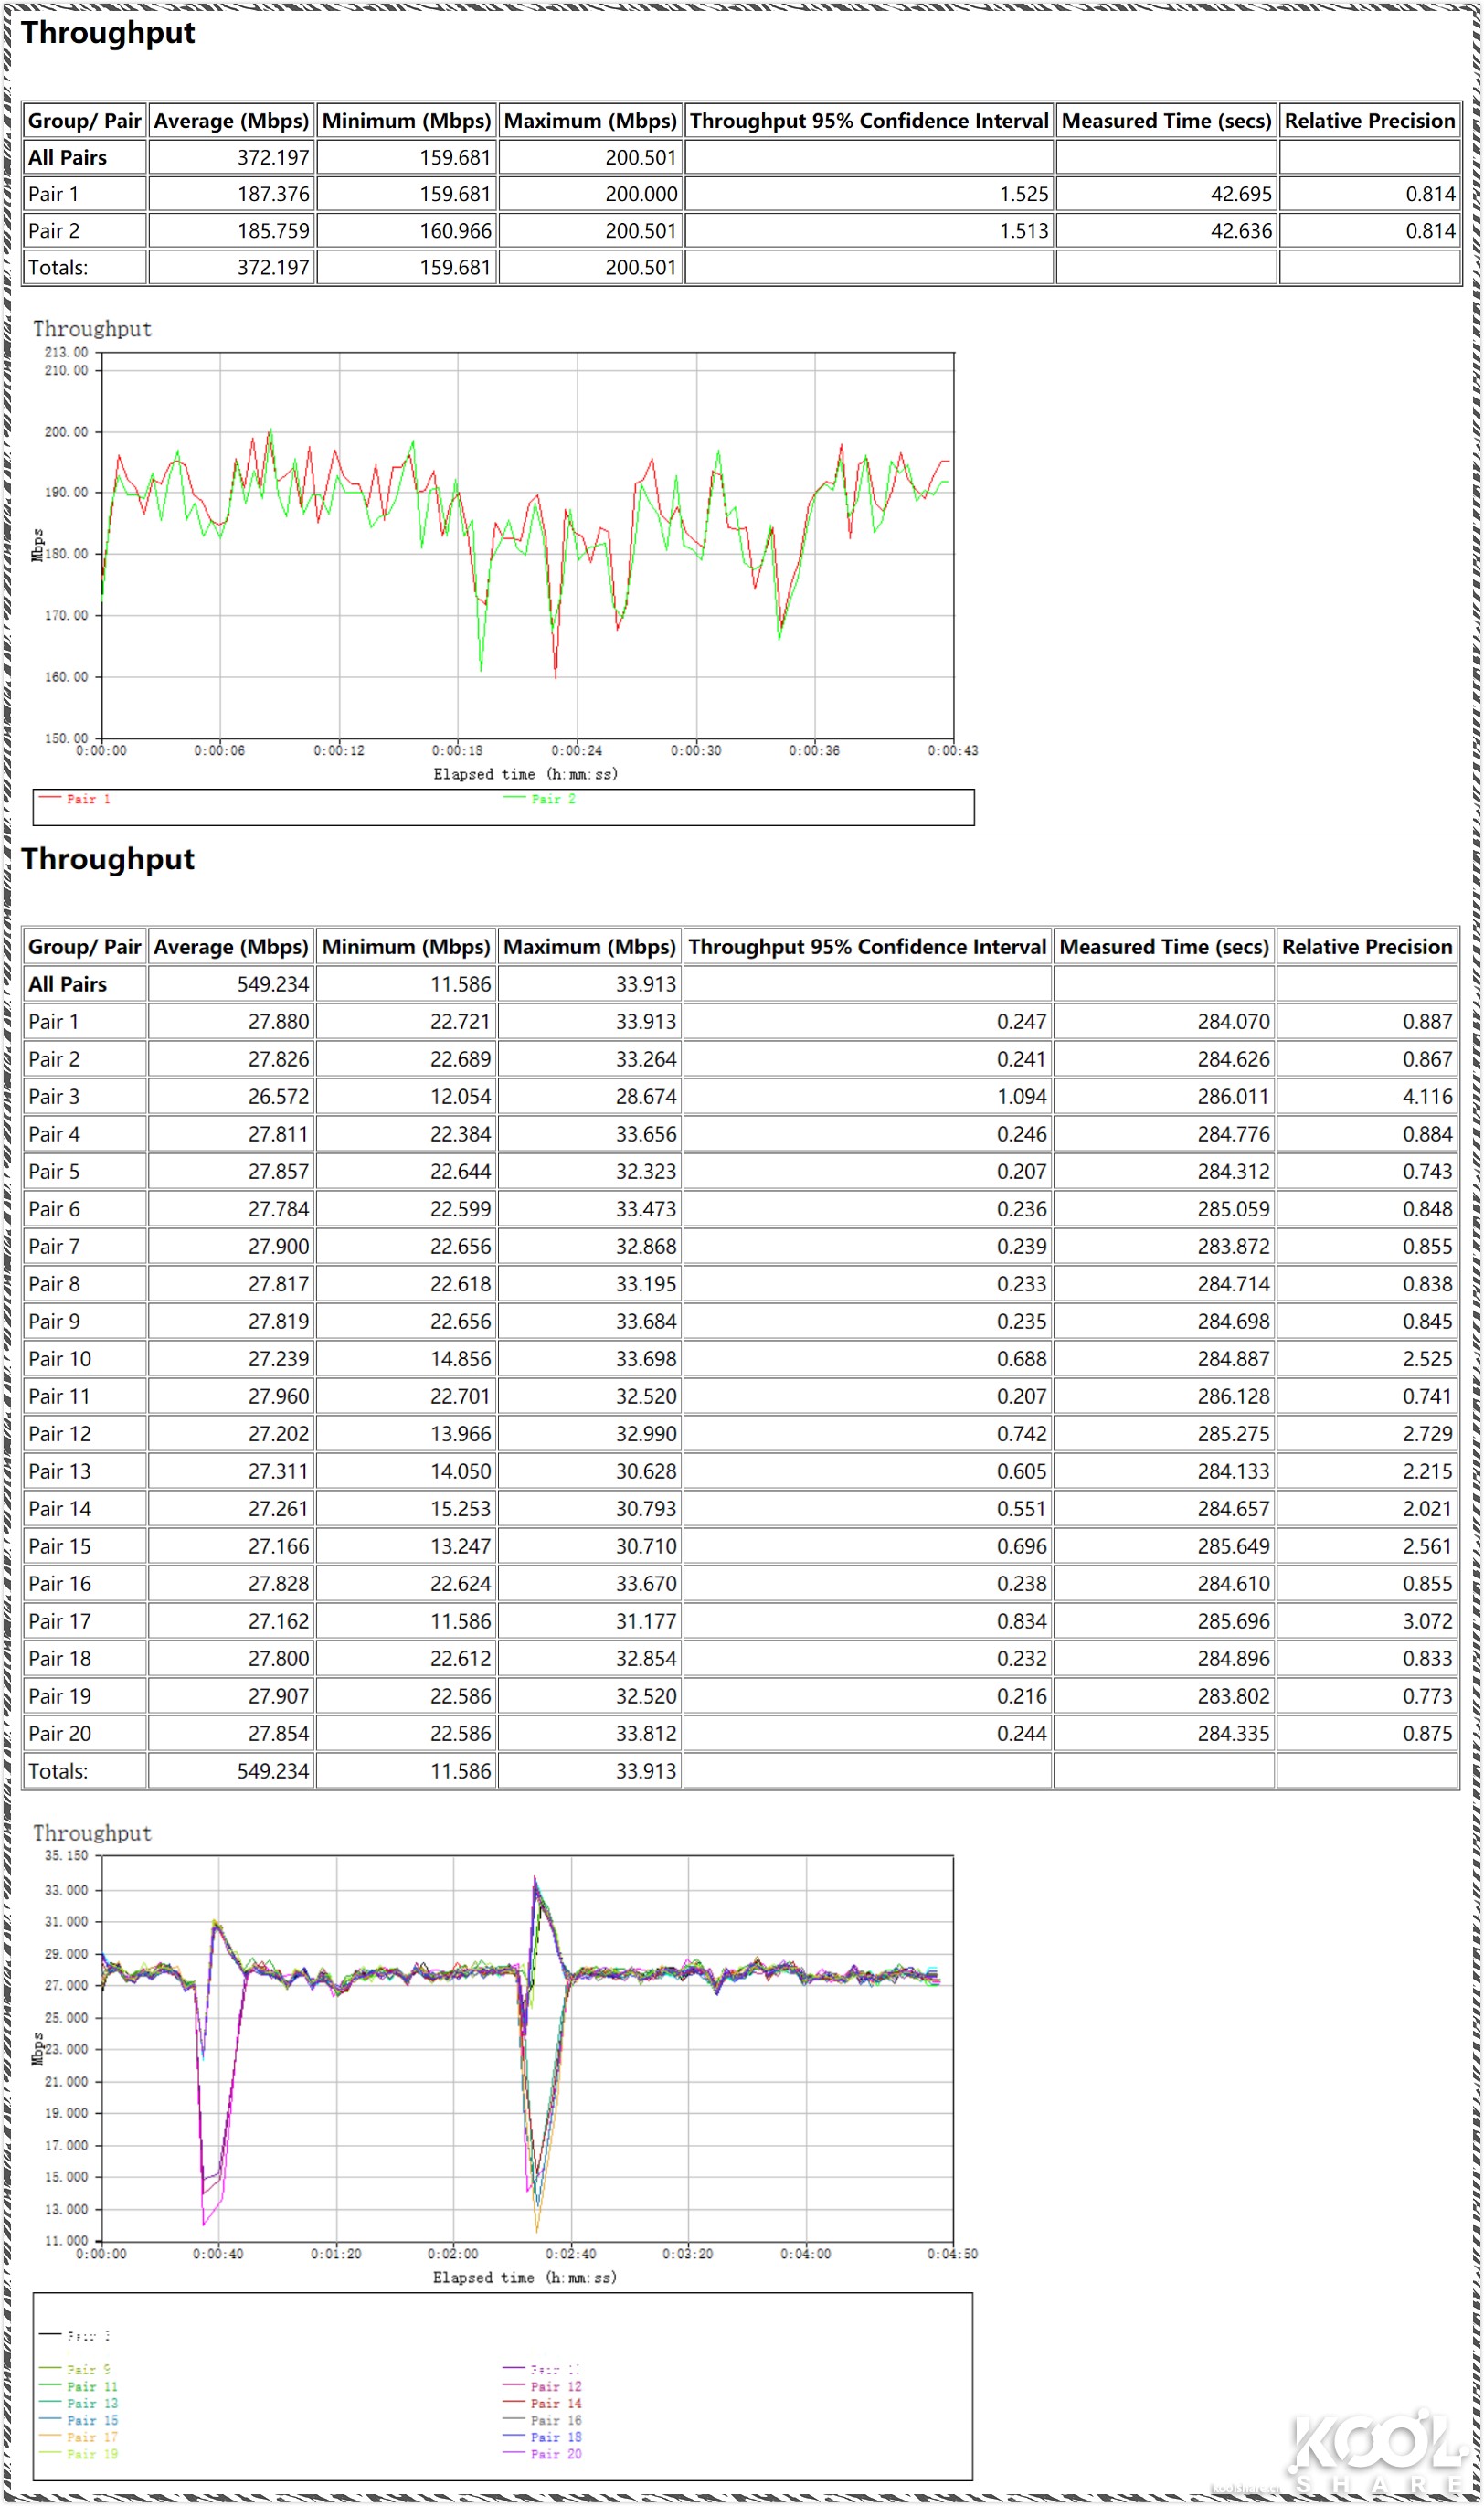
Task: Select the Pair 15 legend entry
Action: point(78,2420)
